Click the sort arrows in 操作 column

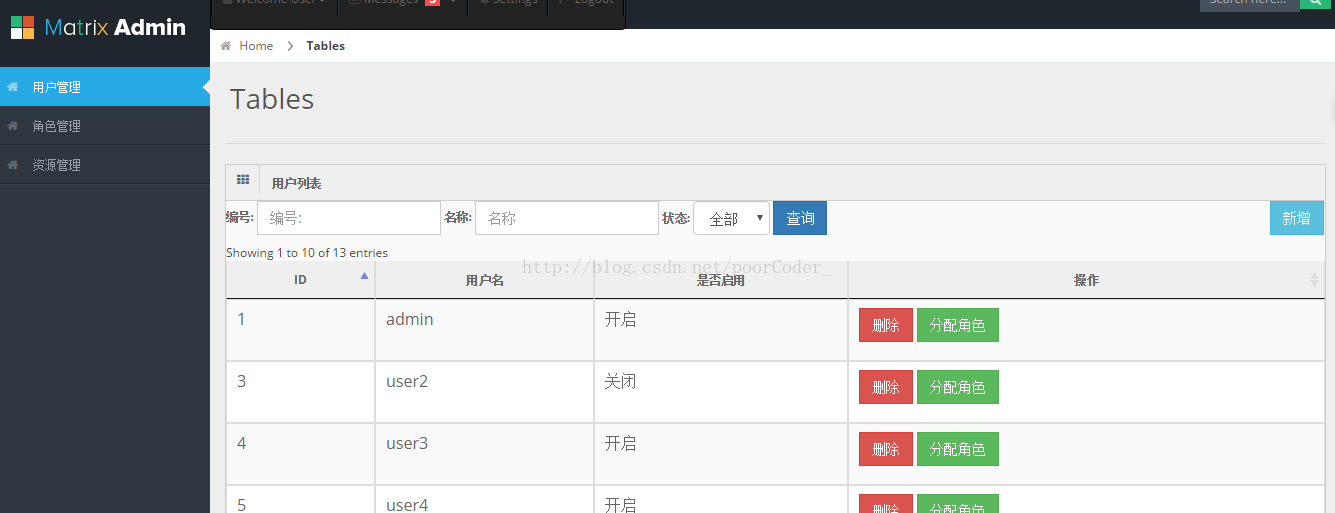[x=1314, y=280]
